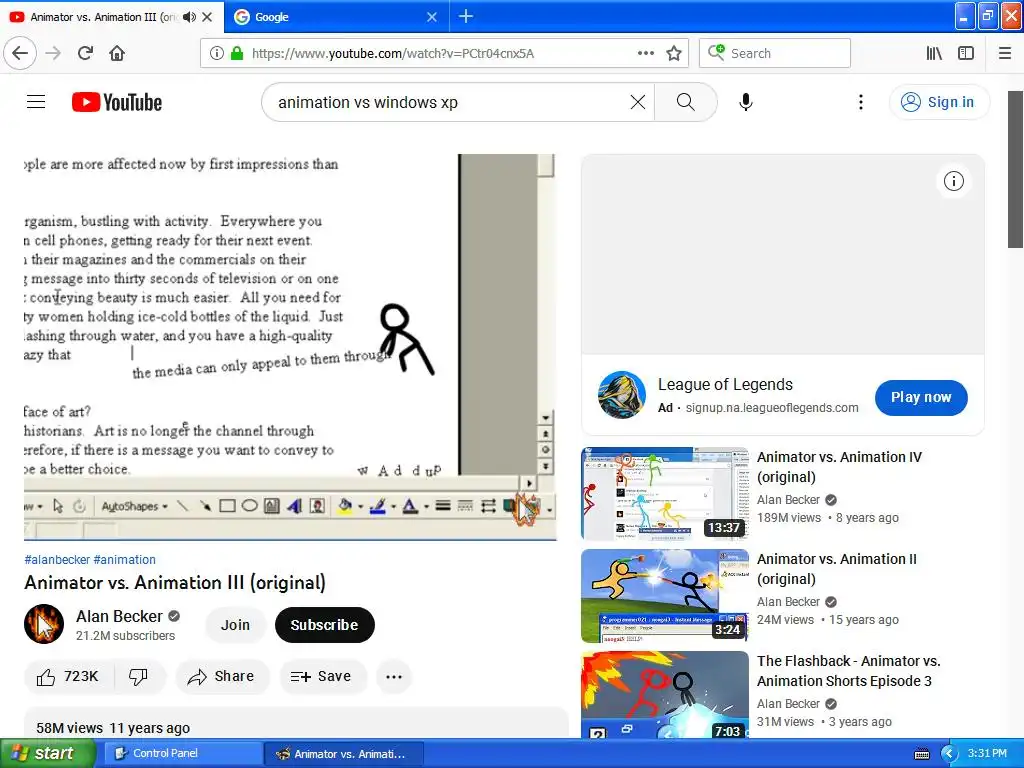Open Alan Becker channel avatar
1024x768 pixels.
point(44,624)
